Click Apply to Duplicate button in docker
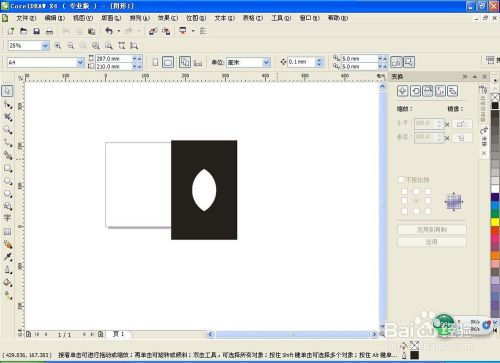Screen dimensions: 500x363 [432, 229]
